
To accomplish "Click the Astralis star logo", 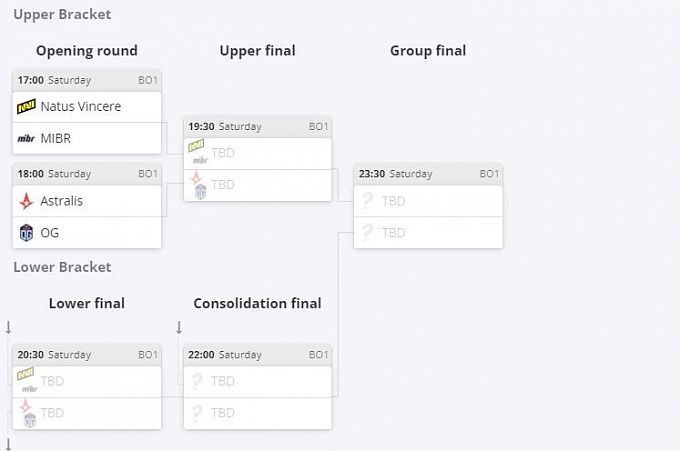I will (27, 201).
